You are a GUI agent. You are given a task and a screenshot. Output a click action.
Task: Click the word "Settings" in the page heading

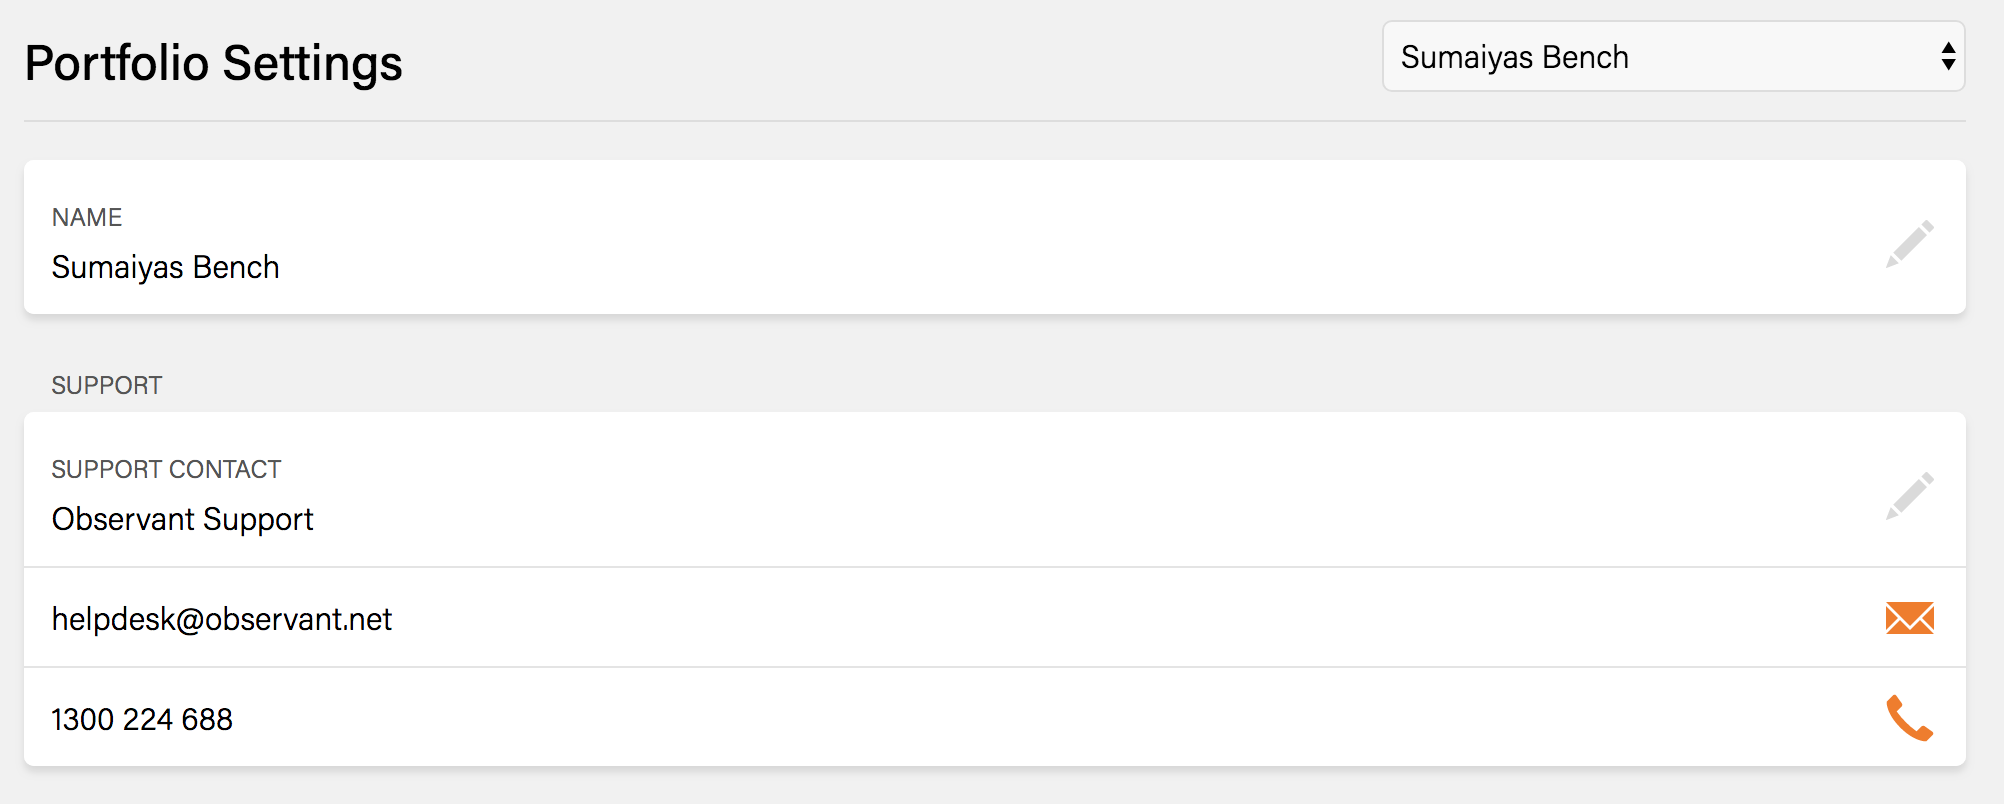tap(312, 63)
